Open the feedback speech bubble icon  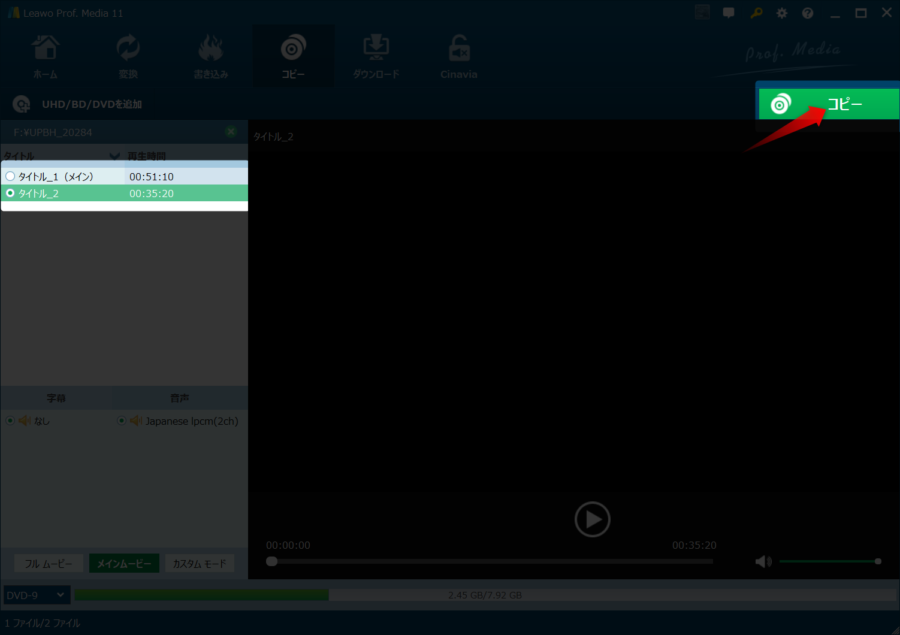tap(729, 14)
